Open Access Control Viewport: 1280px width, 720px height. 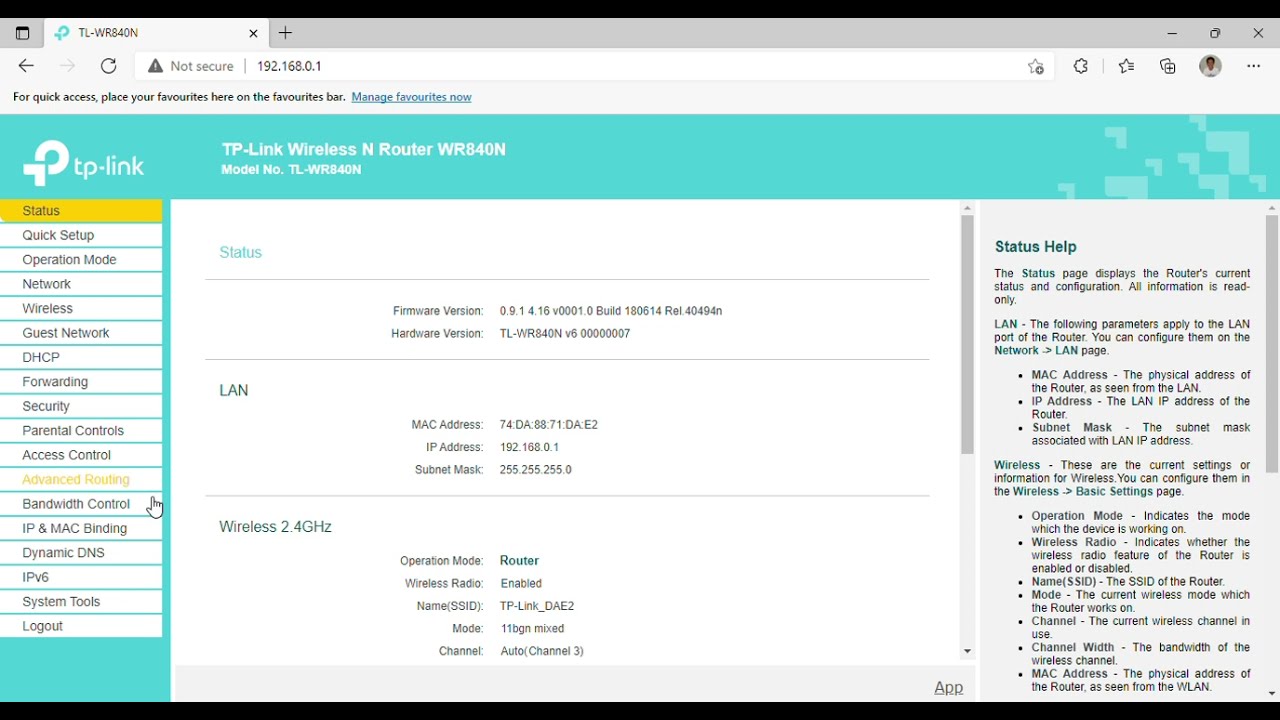pyautogui.click(x=82, y=456)
